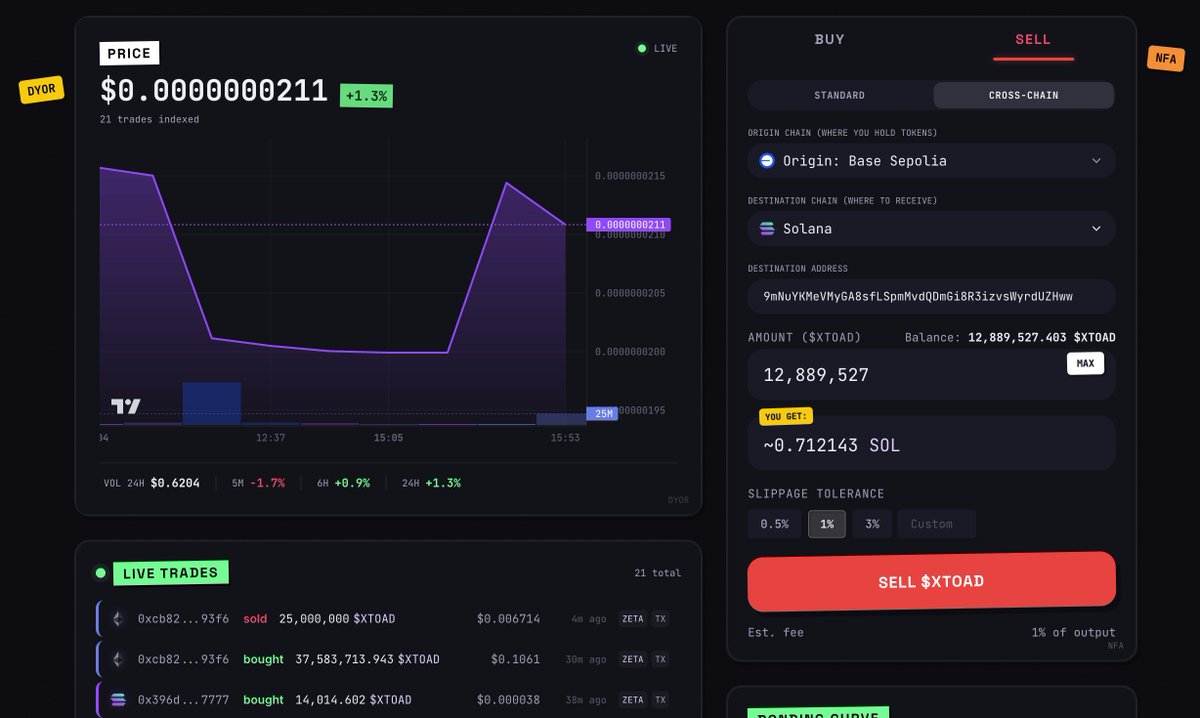This screenshot has height=718, width=1200.
Task: Select CROSS-CHAIN sell mode
Action: [1023, 95]
